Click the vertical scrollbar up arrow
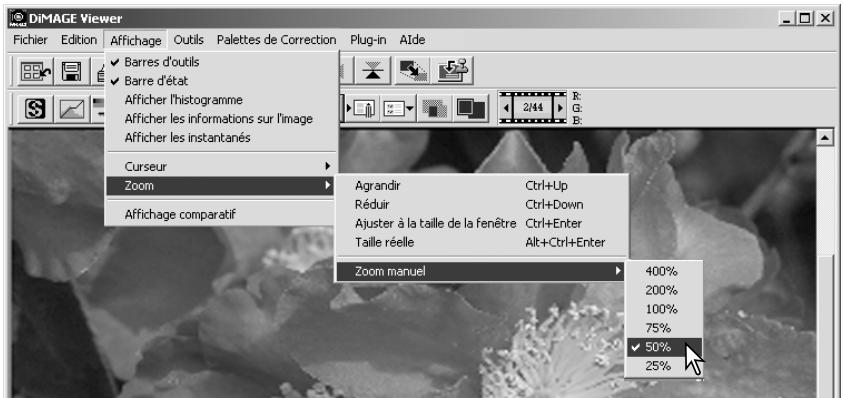 pos(824,138)
